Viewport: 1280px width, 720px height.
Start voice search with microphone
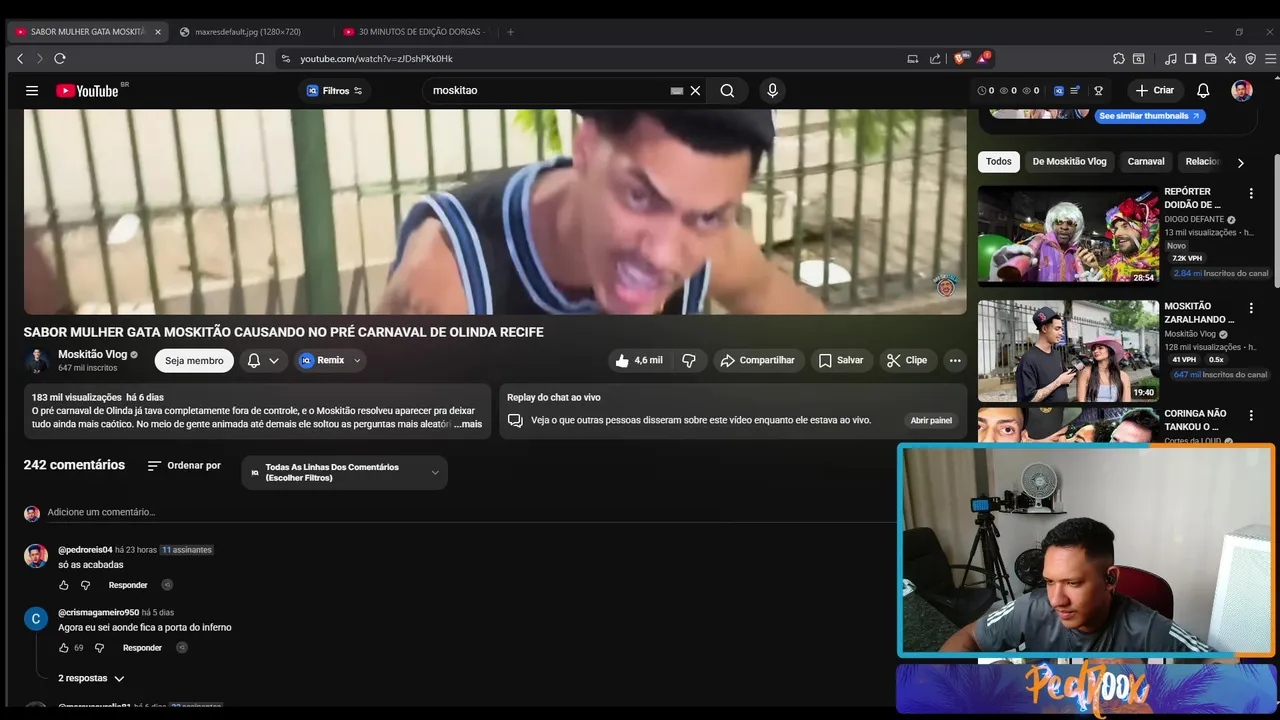(x=772, y=91)
